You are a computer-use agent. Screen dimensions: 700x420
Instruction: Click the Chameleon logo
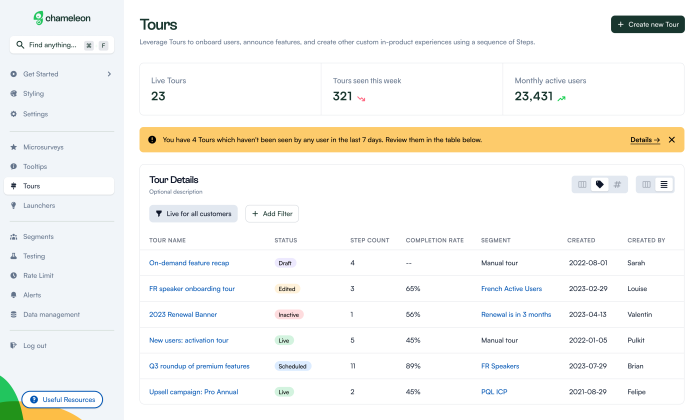[x=62, y=18]
